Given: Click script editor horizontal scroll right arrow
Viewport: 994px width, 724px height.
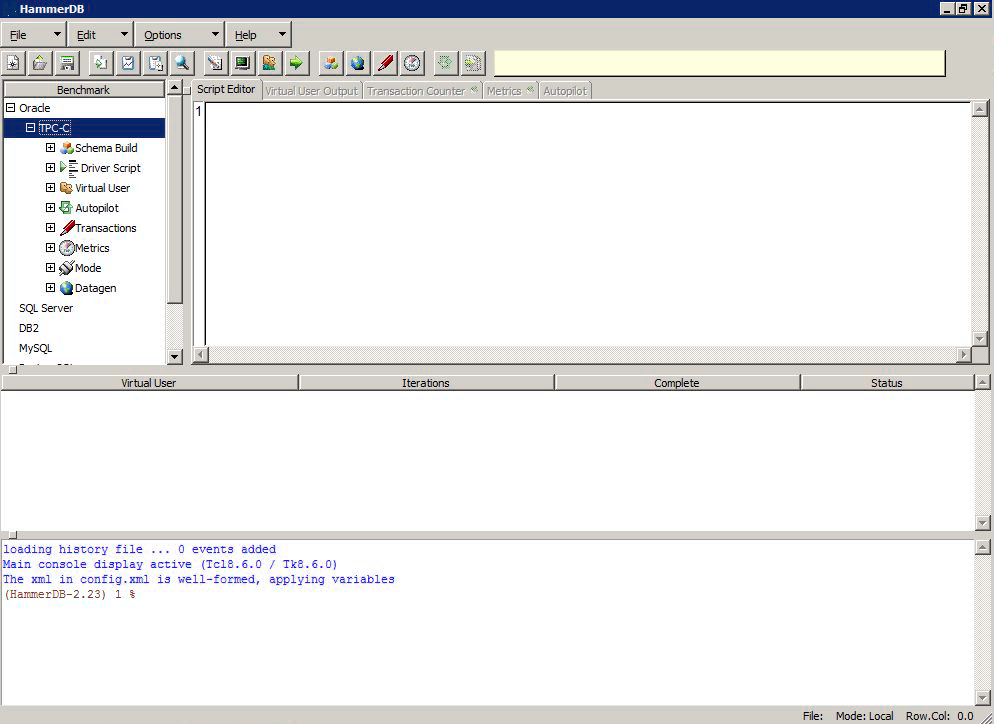Looking at the screenshot, I should pyautogui.click(x=964, y=354).
